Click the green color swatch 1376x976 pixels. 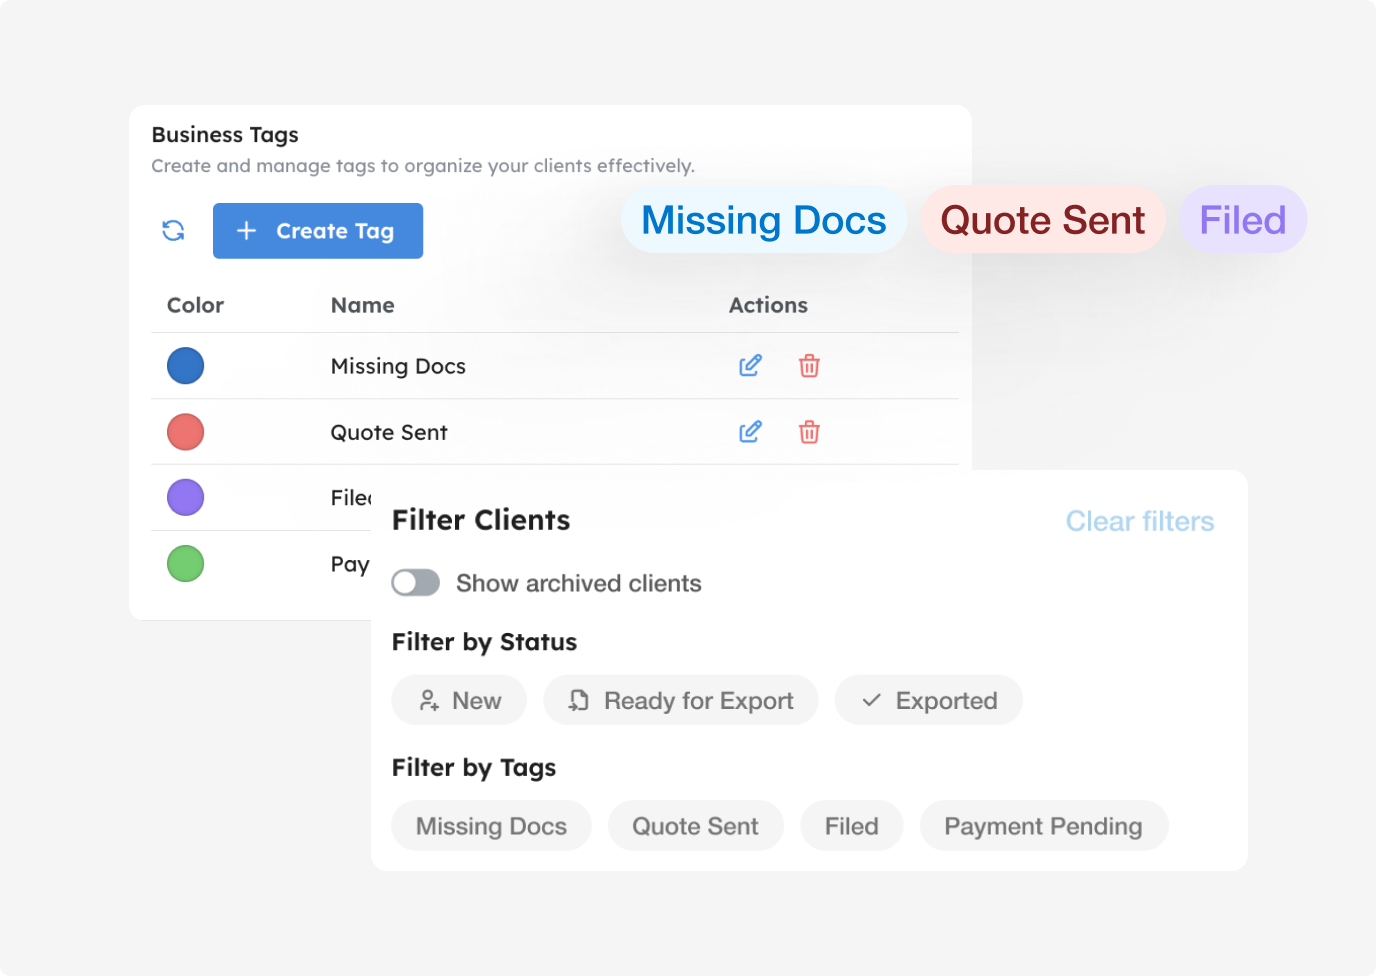(x=186, y=564)
